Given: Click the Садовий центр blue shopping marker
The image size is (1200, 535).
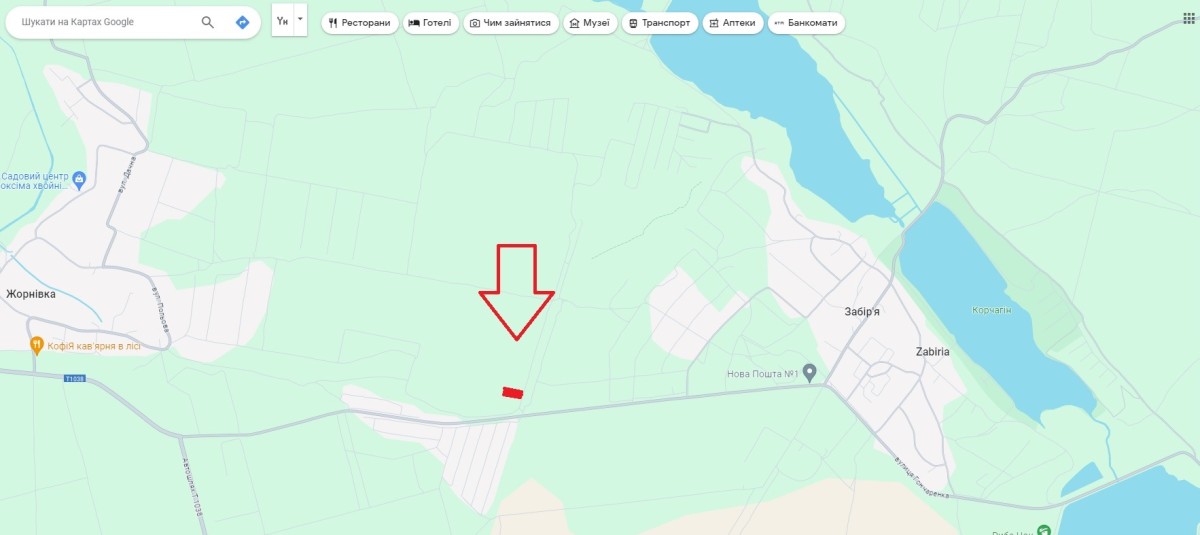Looking at the screenshot, I should pos(80,179).
